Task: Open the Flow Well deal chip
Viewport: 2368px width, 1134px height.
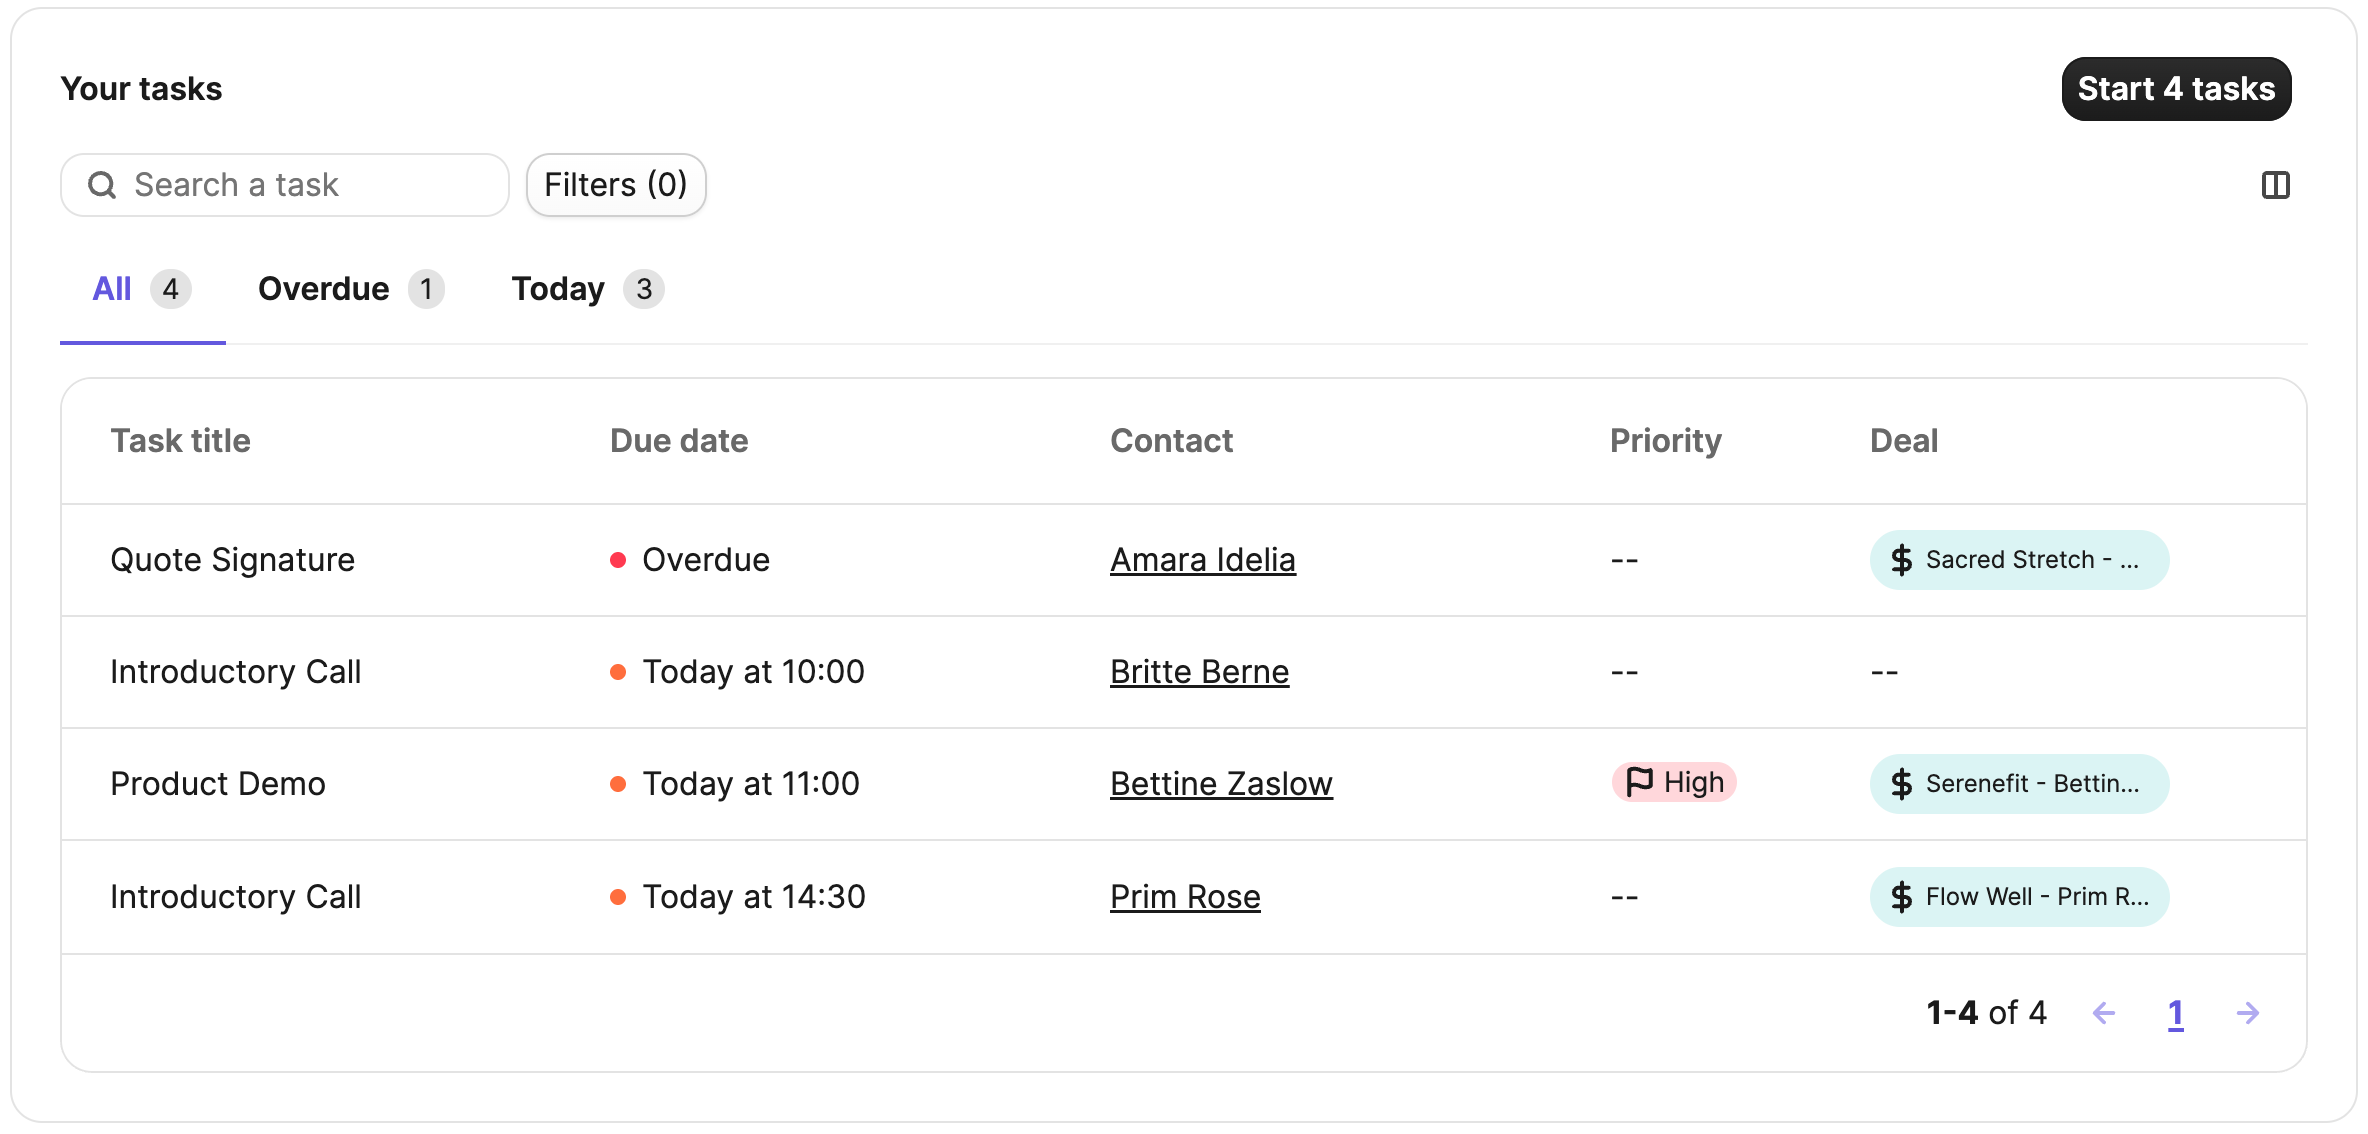Action: click(x=2019, y=897)
